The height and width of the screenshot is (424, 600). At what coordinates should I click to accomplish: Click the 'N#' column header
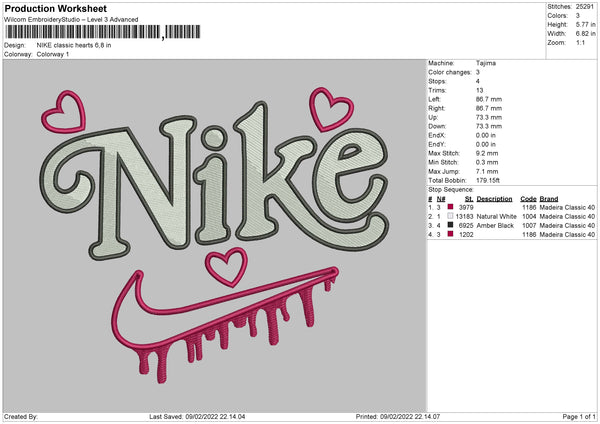point(441,199)
